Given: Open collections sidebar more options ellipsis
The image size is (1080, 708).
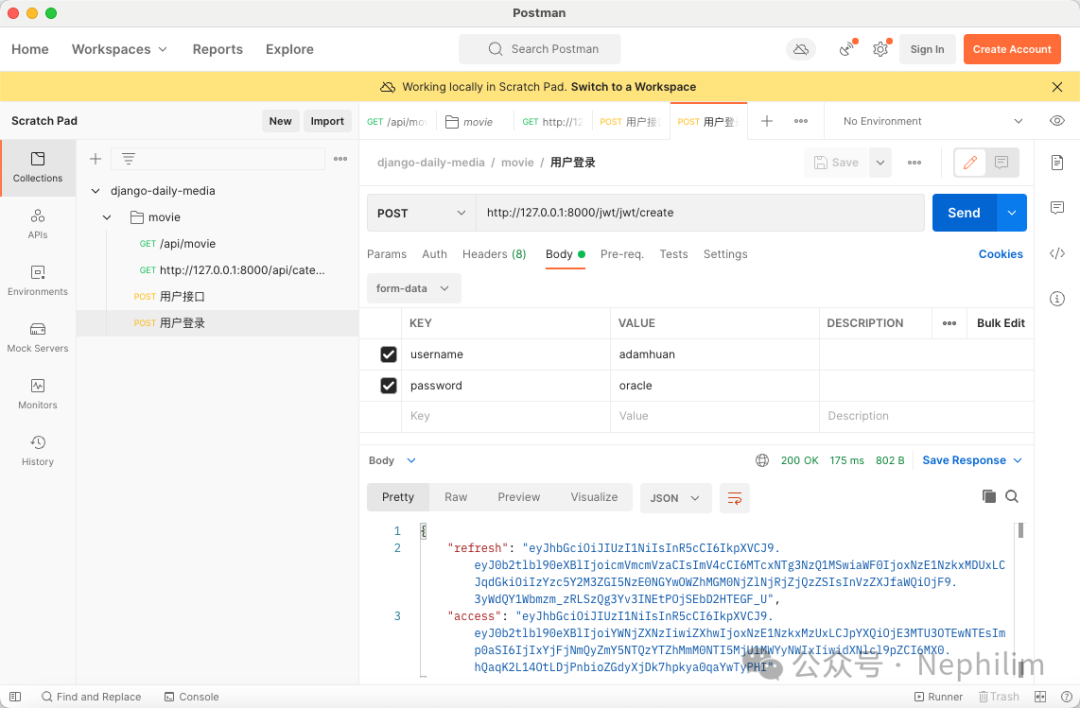Looking at the screenshot, I should click(340, 159).
